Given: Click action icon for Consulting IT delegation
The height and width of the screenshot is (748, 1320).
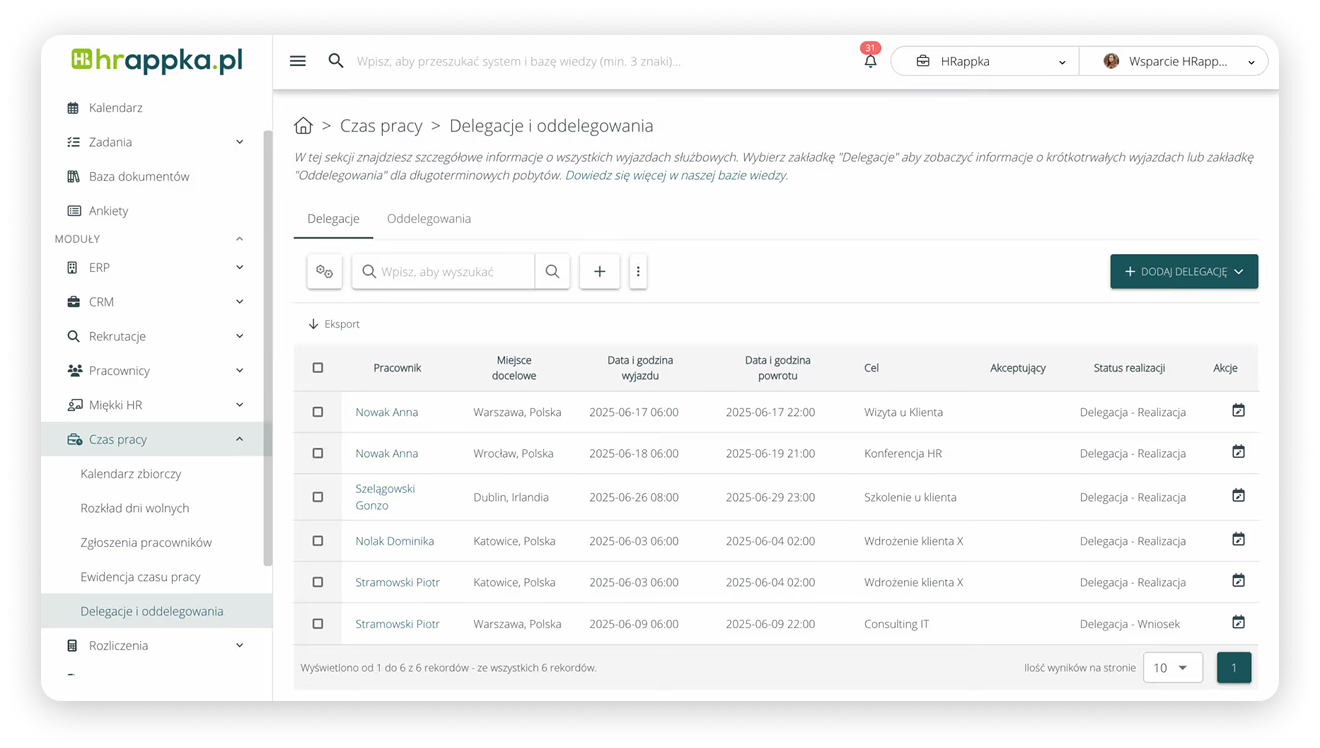Looking at the screenshot, I should click(1238, 622).
